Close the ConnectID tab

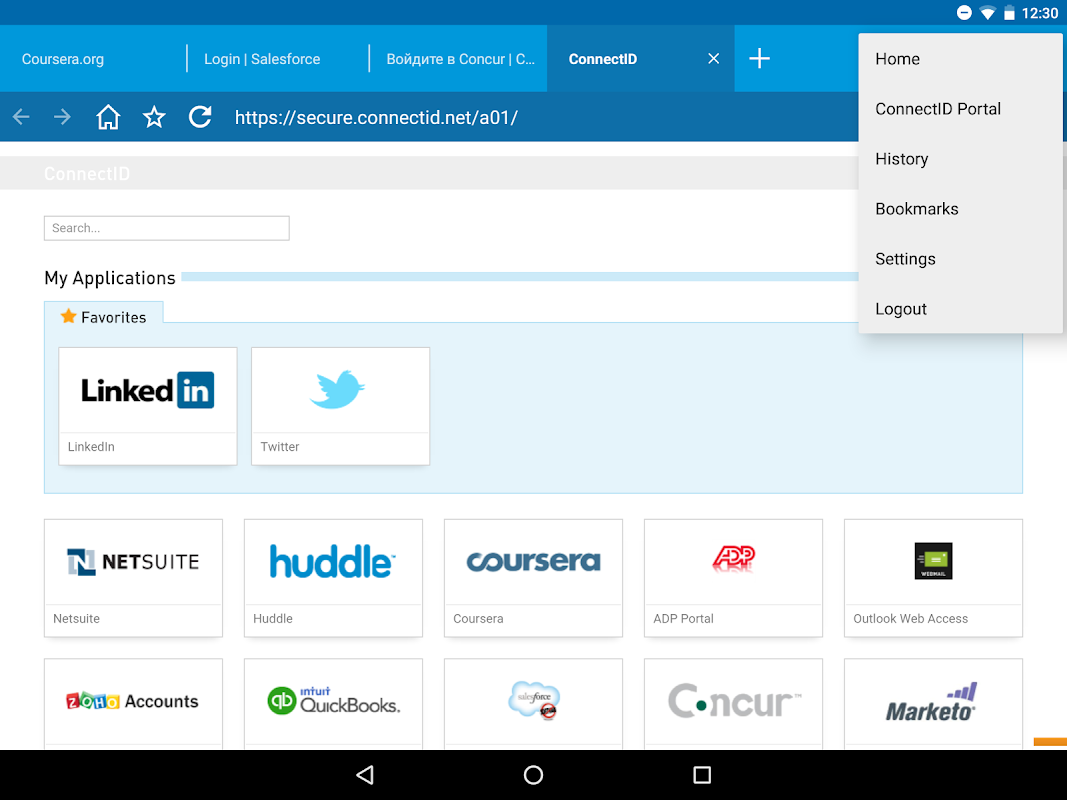point(713,59)
